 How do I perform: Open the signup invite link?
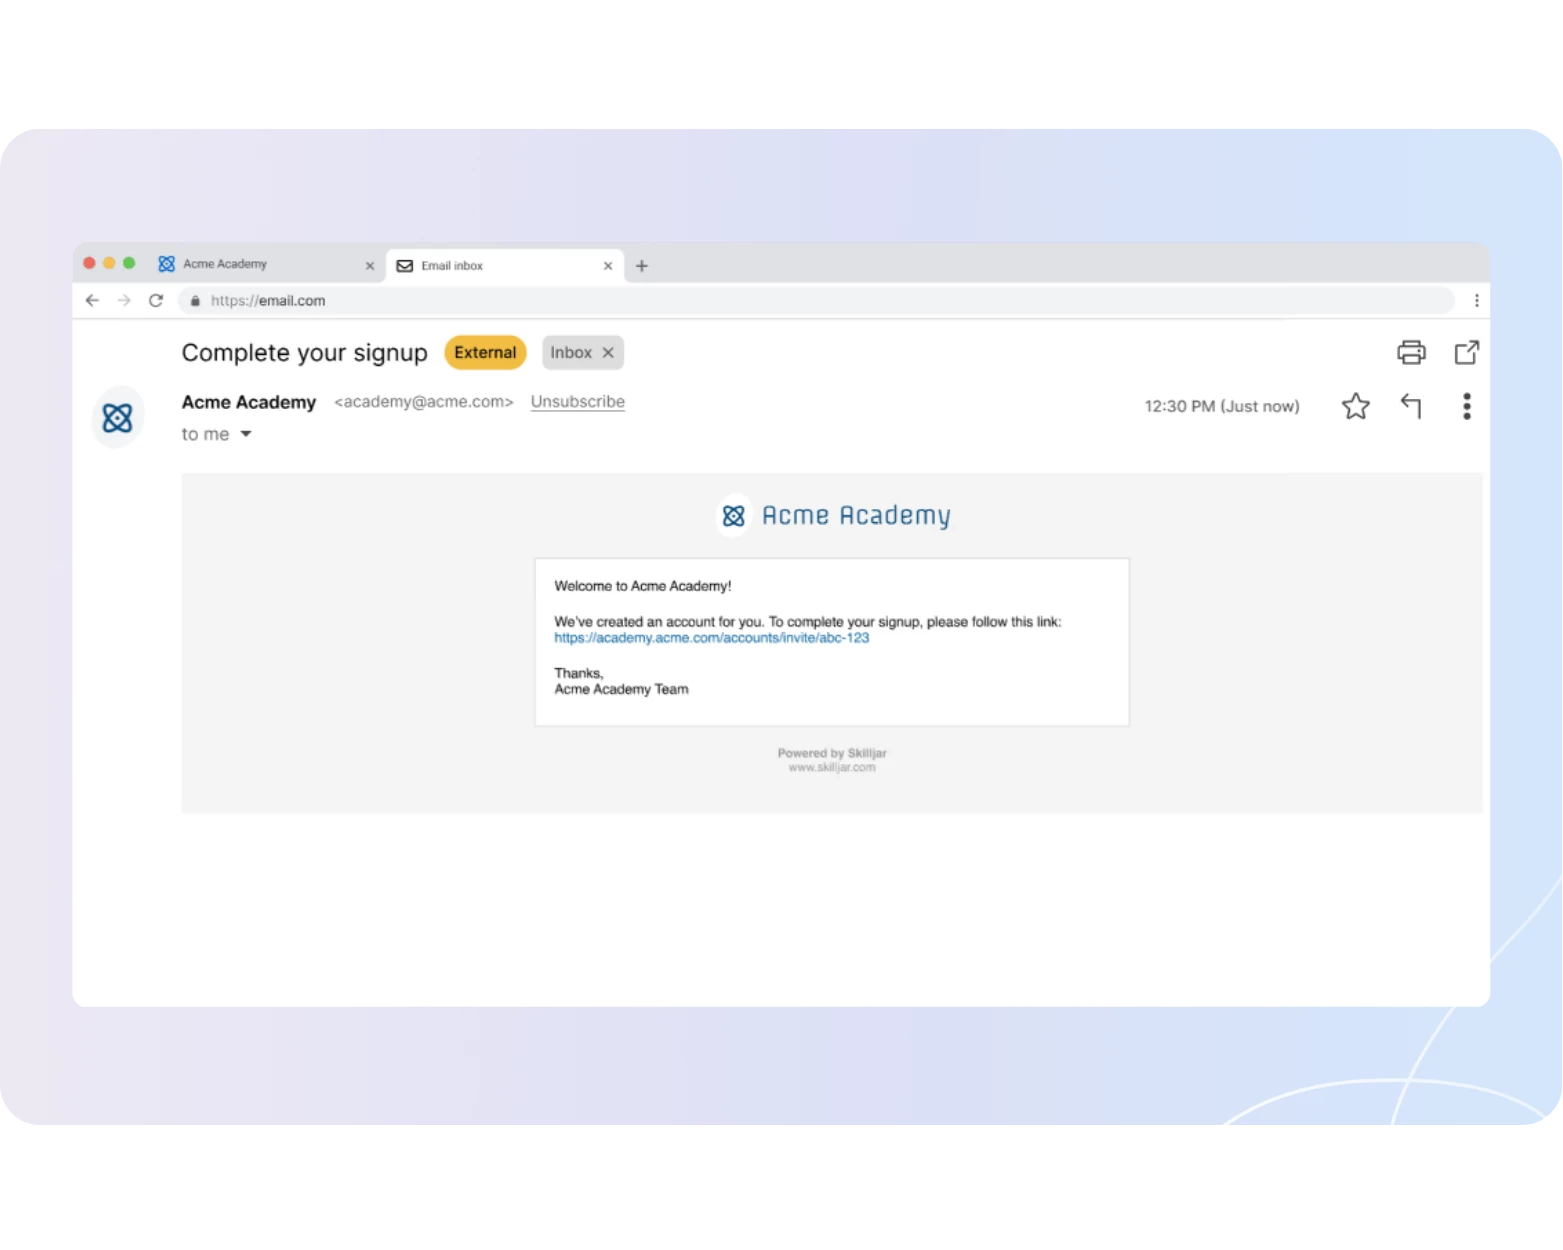point(712,638)
